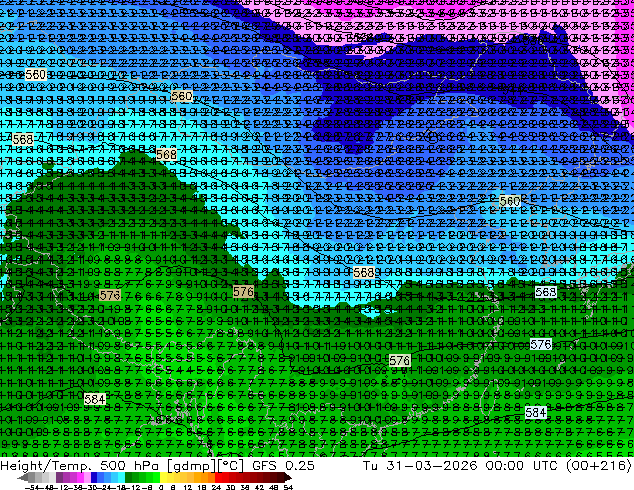Click the '-54' legend tick label
The width and height of the screenshot is (634, 490).
34,487
